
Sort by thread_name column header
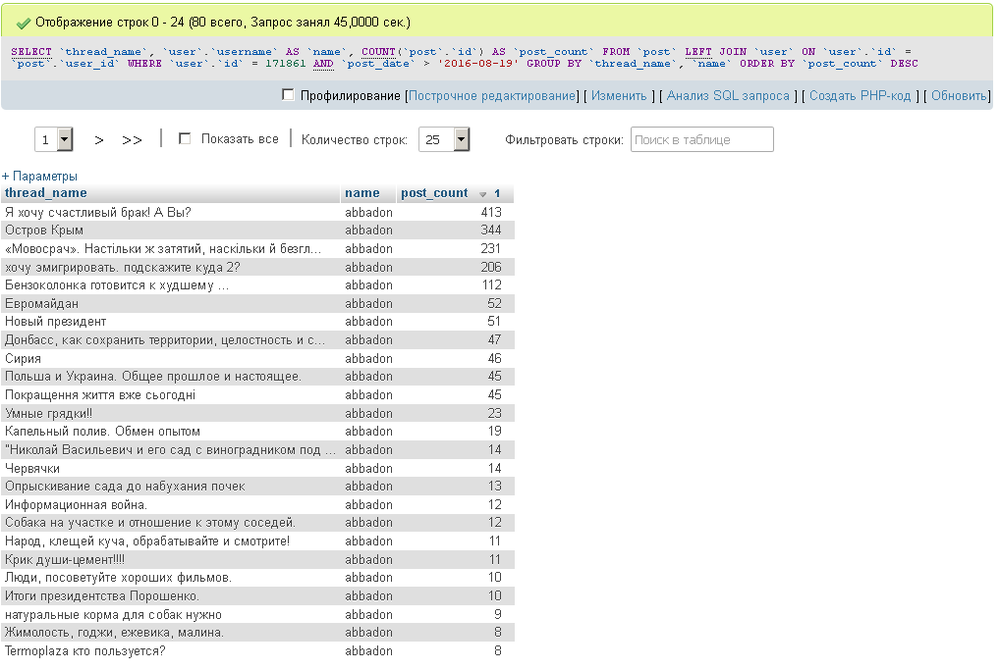point(46,193)
